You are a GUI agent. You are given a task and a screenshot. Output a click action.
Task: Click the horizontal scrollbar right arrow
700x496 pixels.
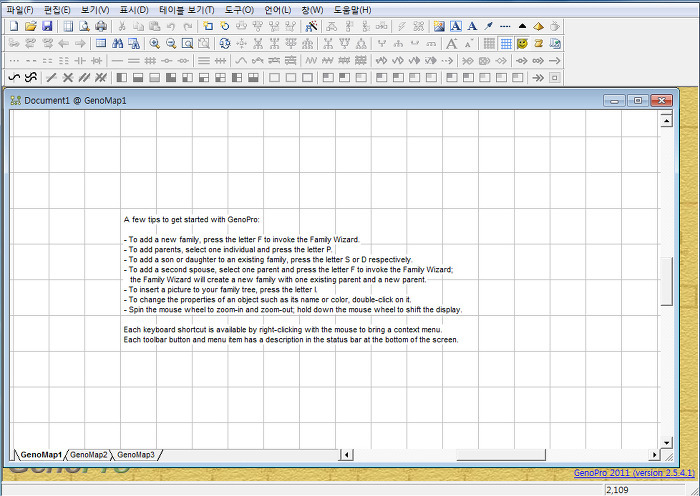click(x=654, y=455)
